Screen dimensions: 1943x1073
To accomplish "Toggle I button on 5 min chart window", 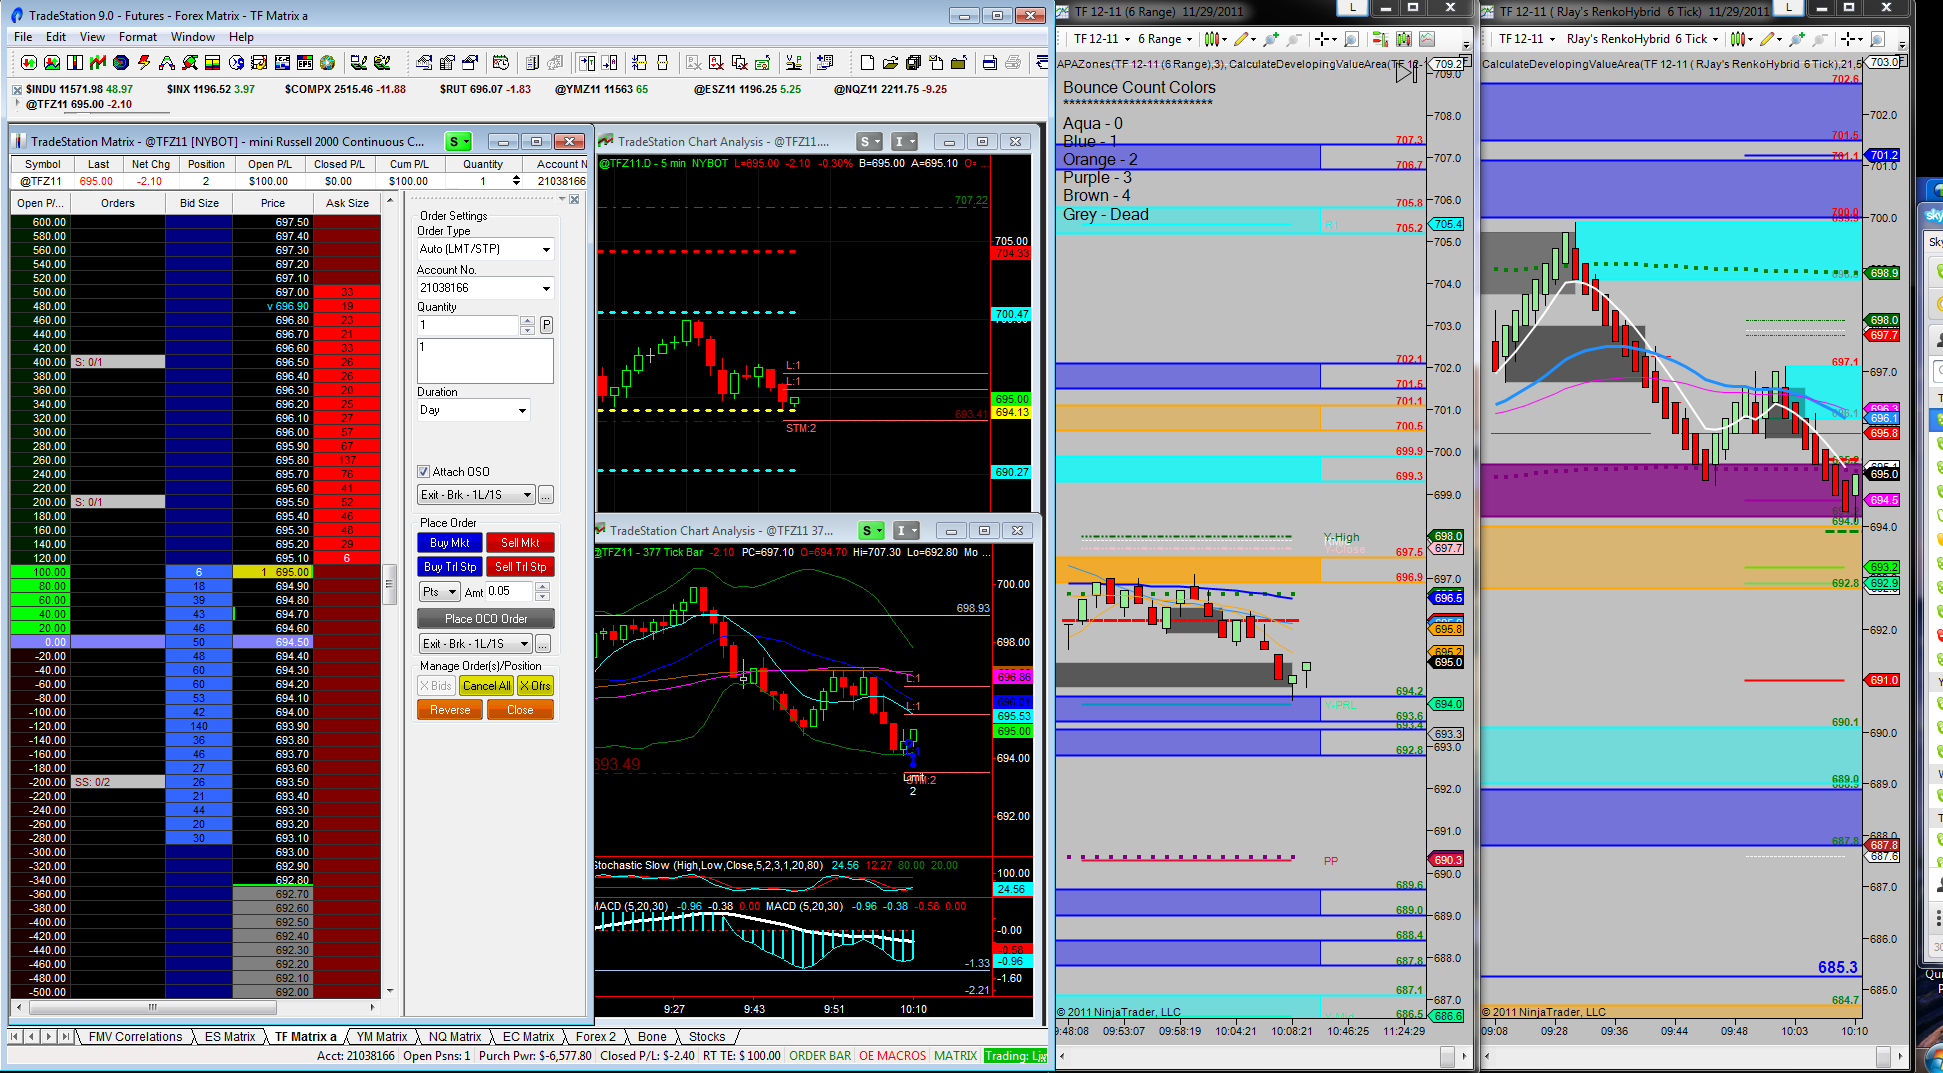I will tap(905, 141).
